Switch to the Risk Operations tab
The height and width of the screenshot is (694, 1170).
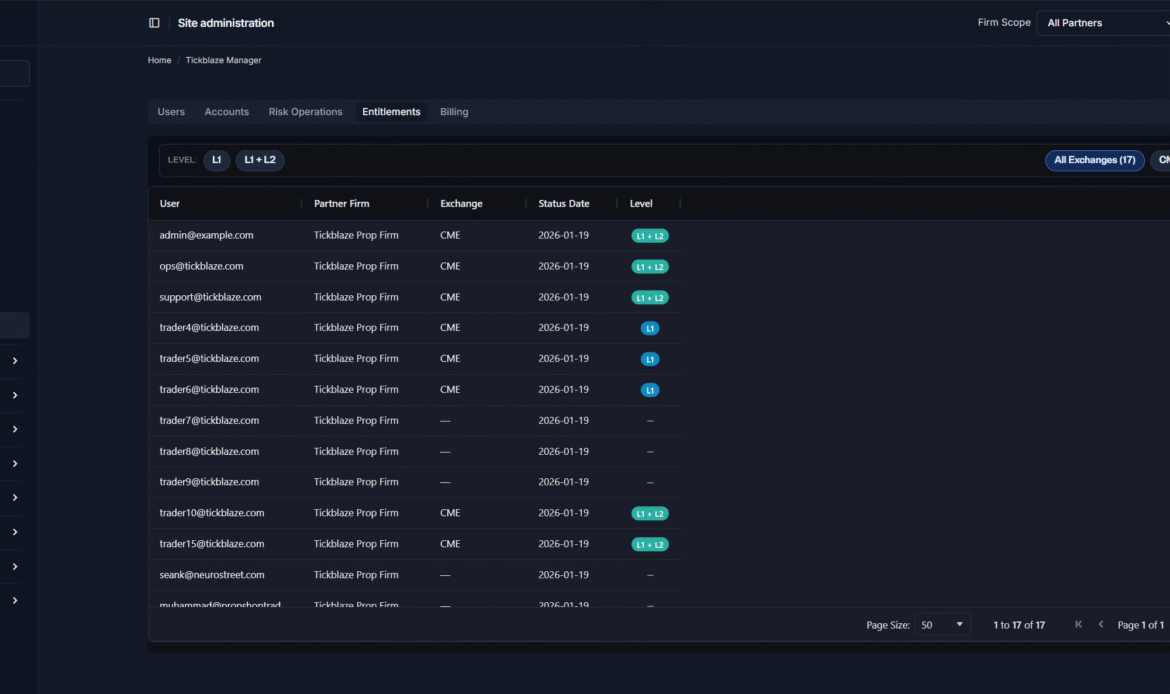pyautogui.click(x=305, y=112)
